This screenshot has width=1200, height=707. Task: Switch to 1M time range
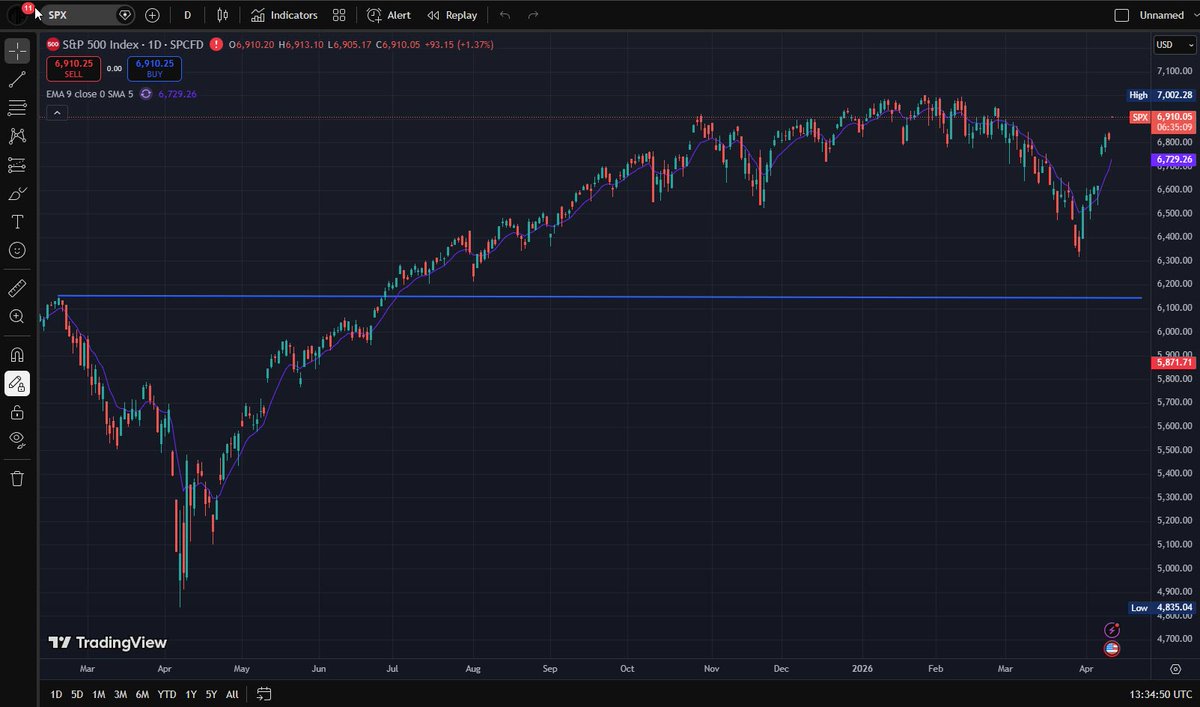98,693
